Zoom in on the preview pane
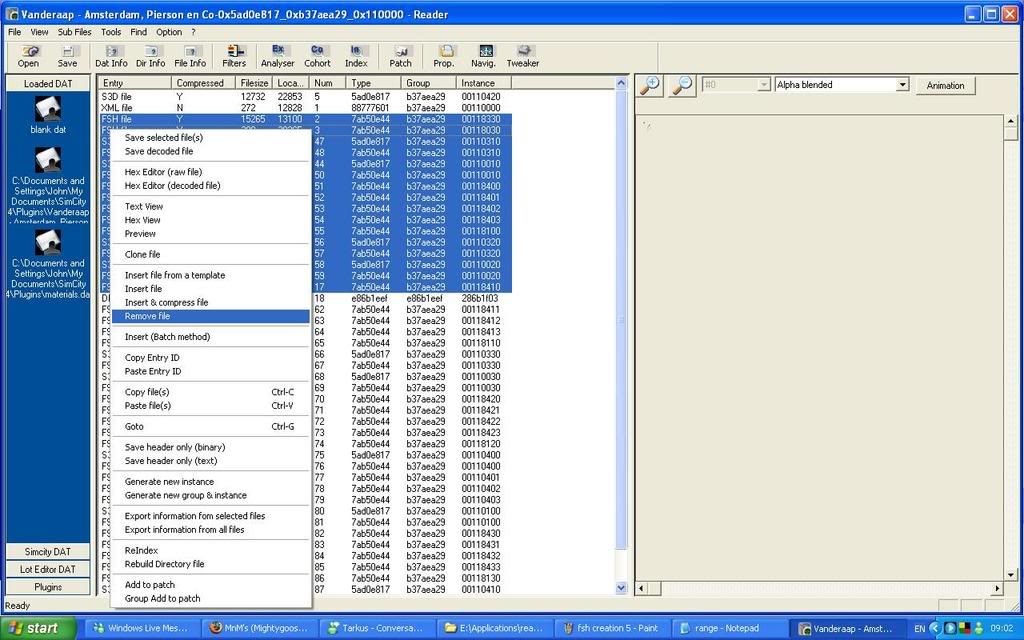 pyautogui.click(x=650, y=86)
